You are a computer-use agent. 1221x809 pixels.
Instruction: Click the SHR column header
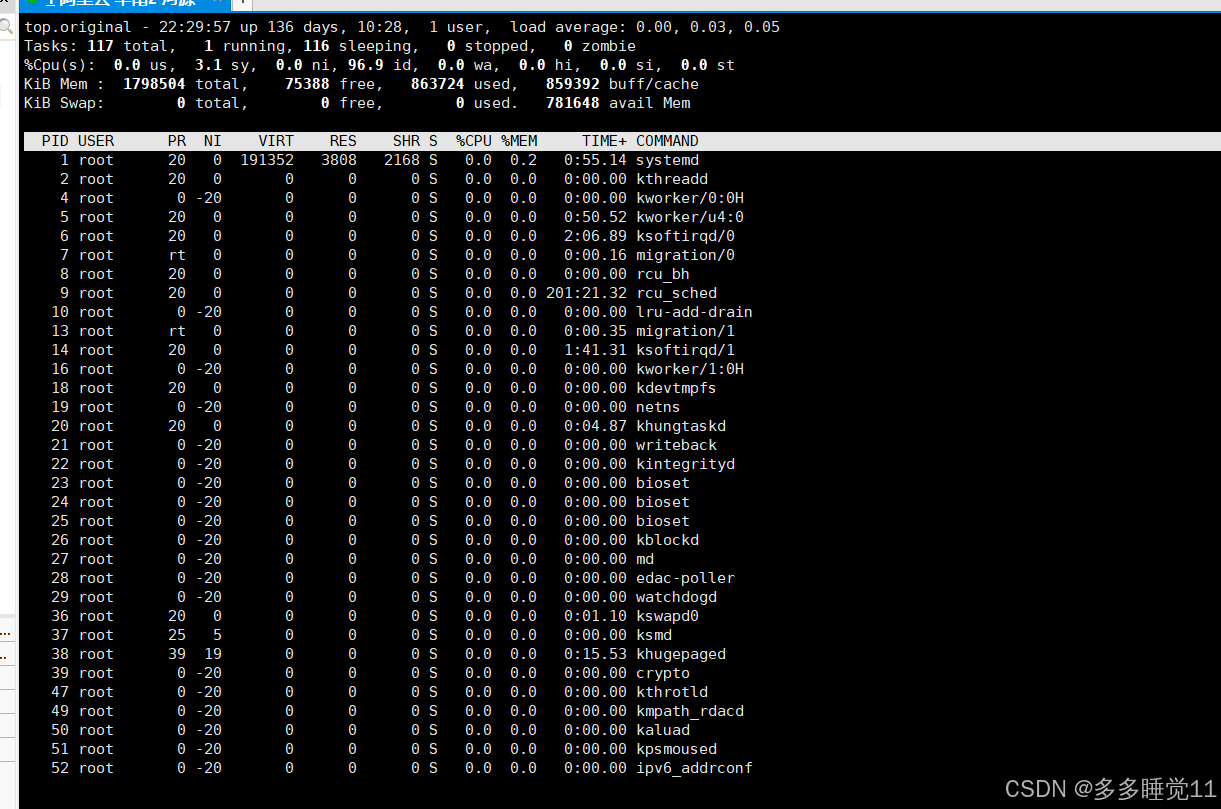click(x=406, y=141)
